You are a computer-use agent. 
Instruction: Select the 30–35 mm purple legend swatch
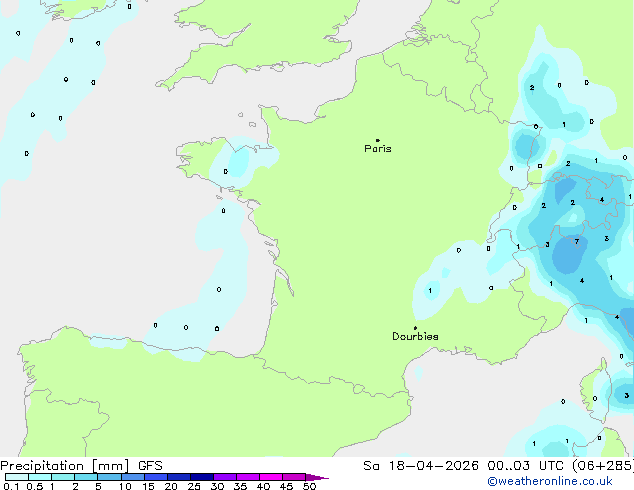pos(225,477)
